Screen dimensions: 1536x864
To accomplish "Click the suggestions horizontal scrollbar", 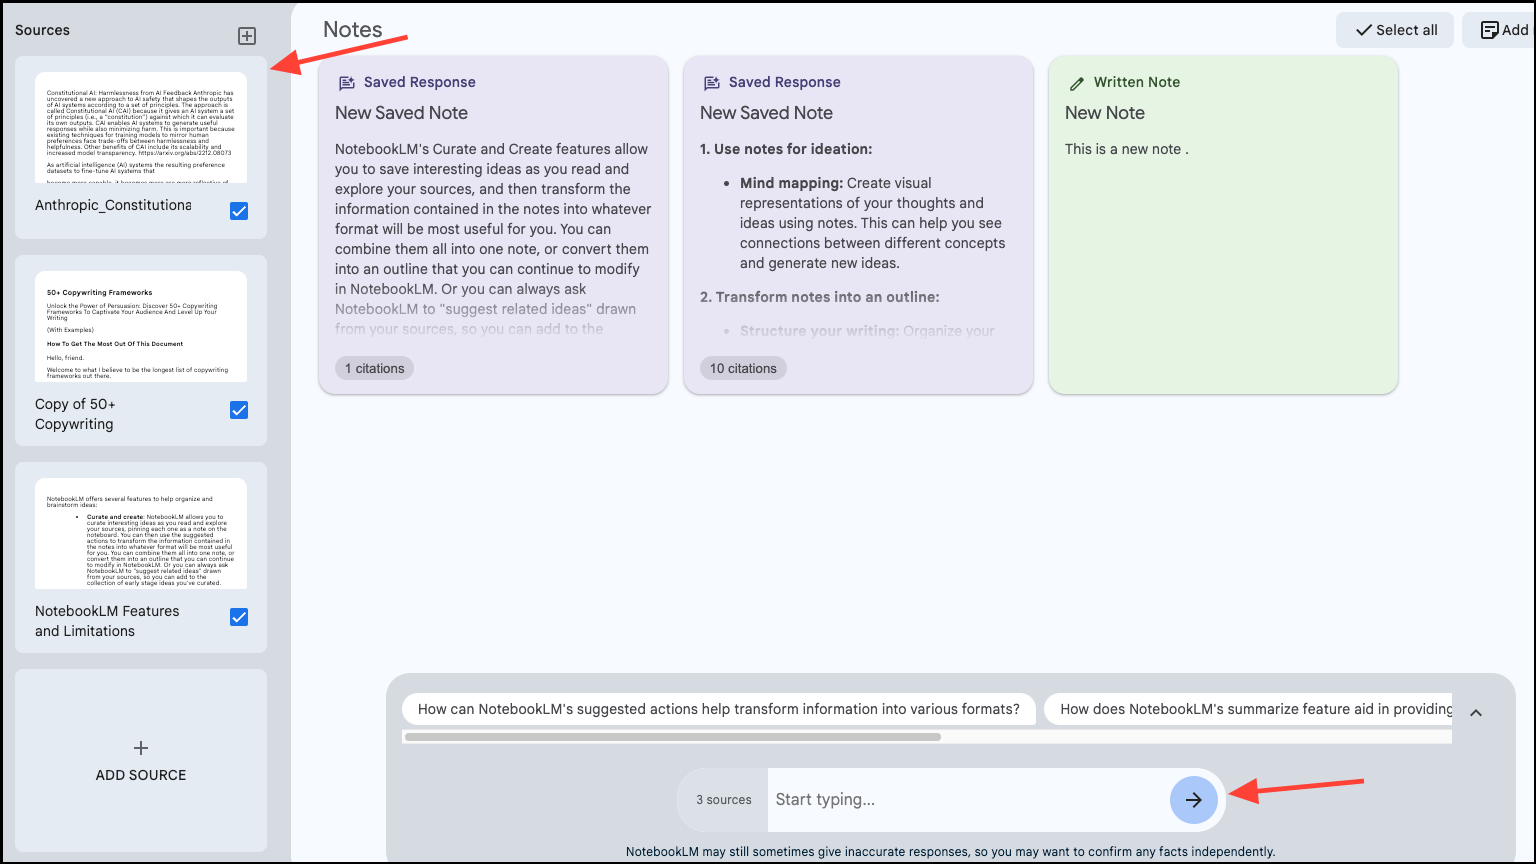I will 673,737.
